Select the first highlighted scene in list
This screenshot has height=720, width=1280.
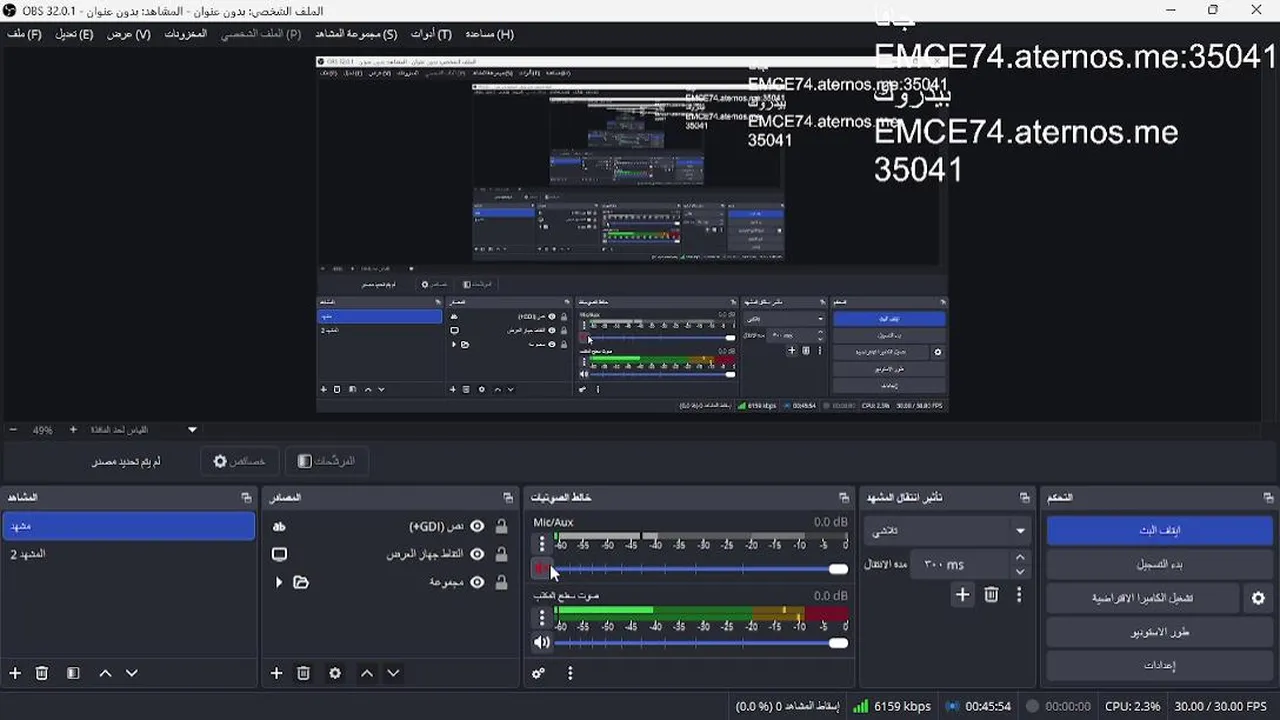pos(128,526)
